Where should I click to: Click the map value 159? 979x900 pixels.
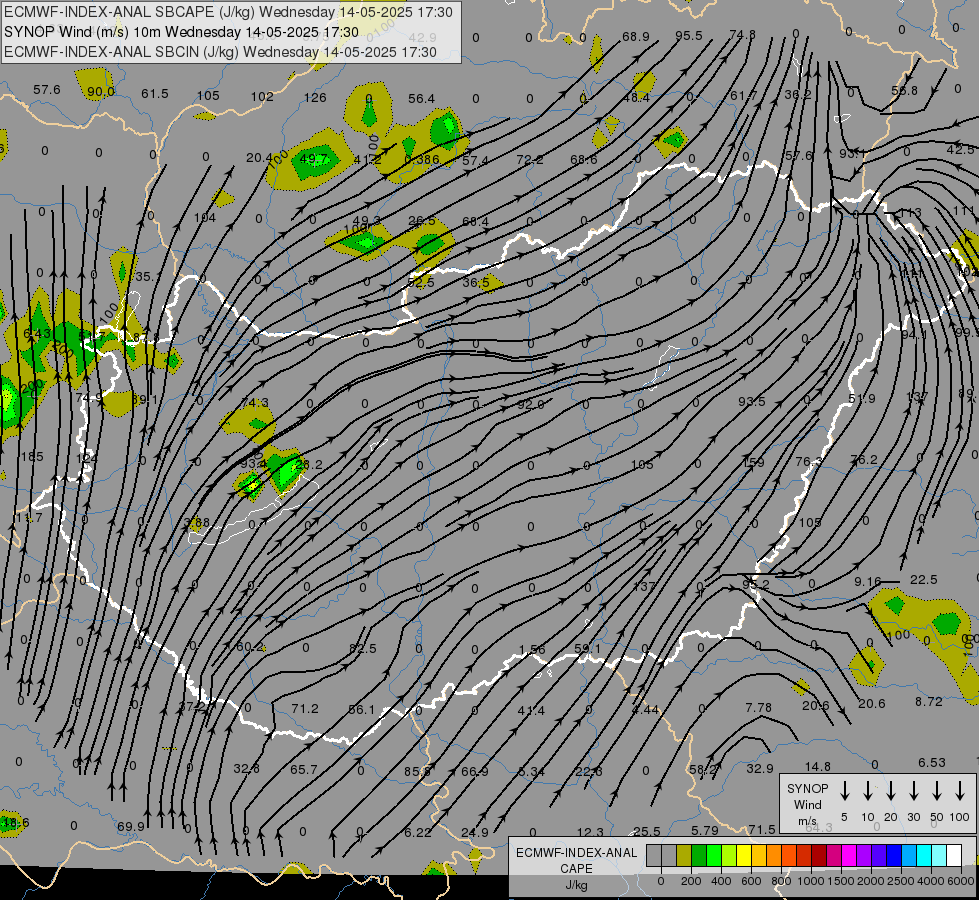(x=754, y=463)
